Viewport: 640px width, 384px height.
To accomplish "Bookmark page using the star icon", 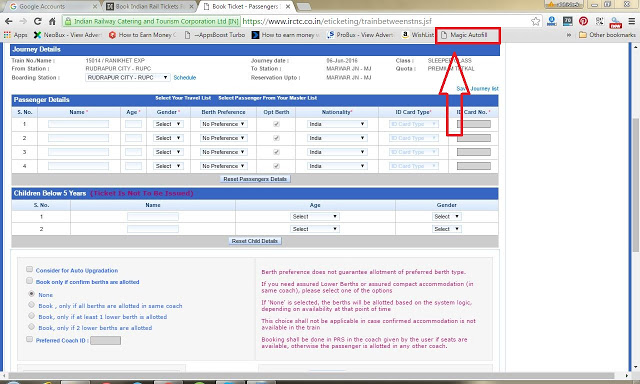I will point(536,21).
